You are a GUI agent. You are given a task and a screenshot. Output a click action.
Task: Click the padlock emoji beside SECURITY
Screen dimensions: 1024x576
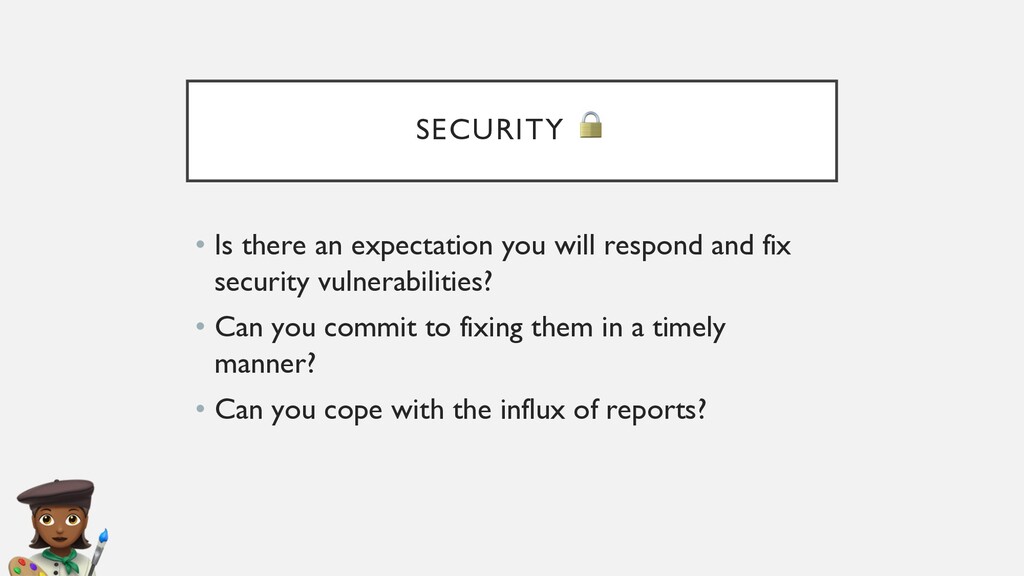click(x=591, y=125)
